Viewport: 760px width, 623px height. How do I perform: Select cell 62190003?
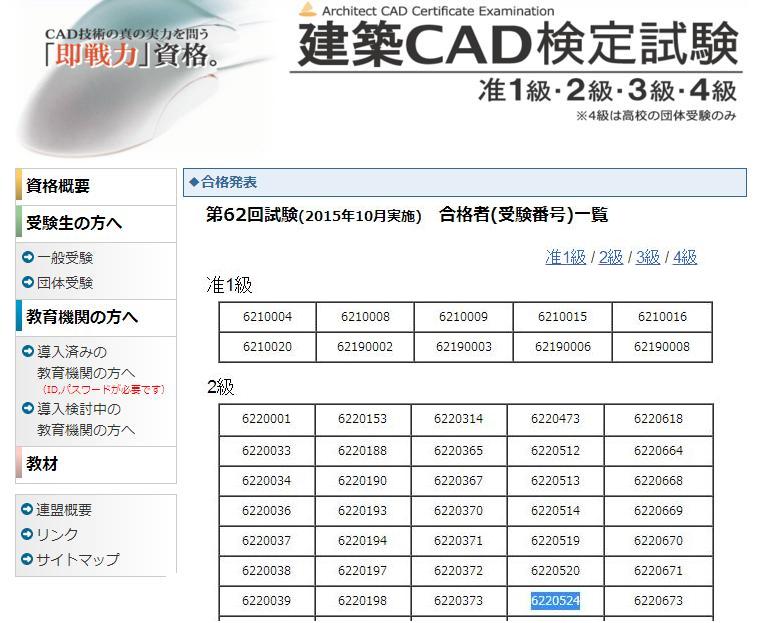click(463, 347)
